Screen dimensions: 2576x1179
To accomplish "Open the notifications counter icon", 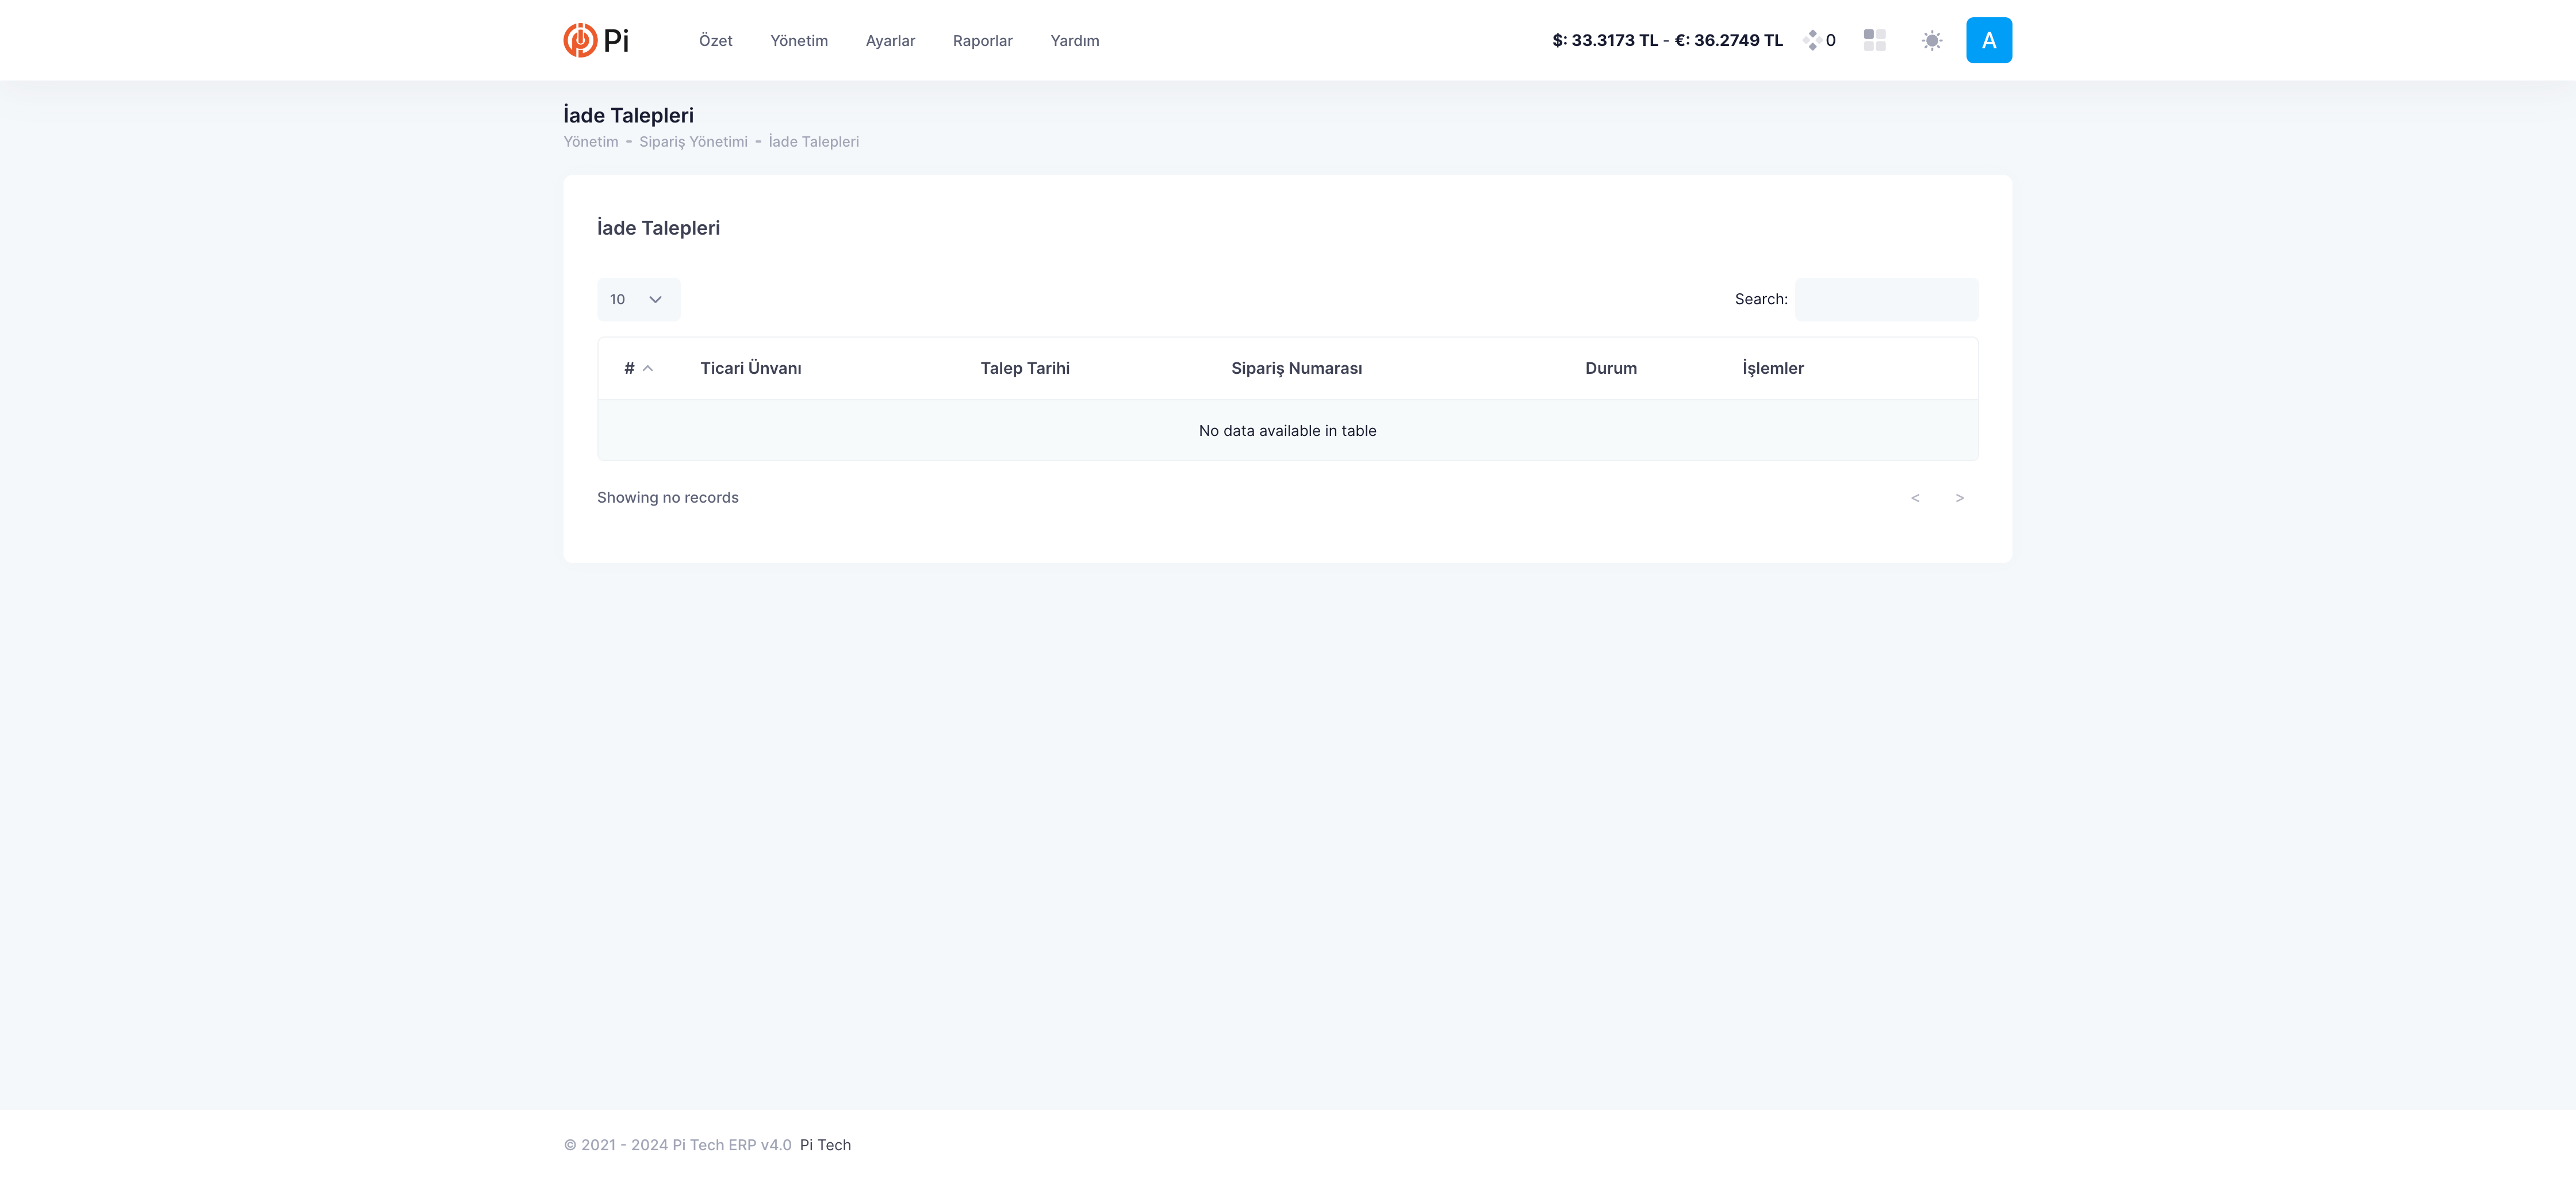I will pos(1818,40).
